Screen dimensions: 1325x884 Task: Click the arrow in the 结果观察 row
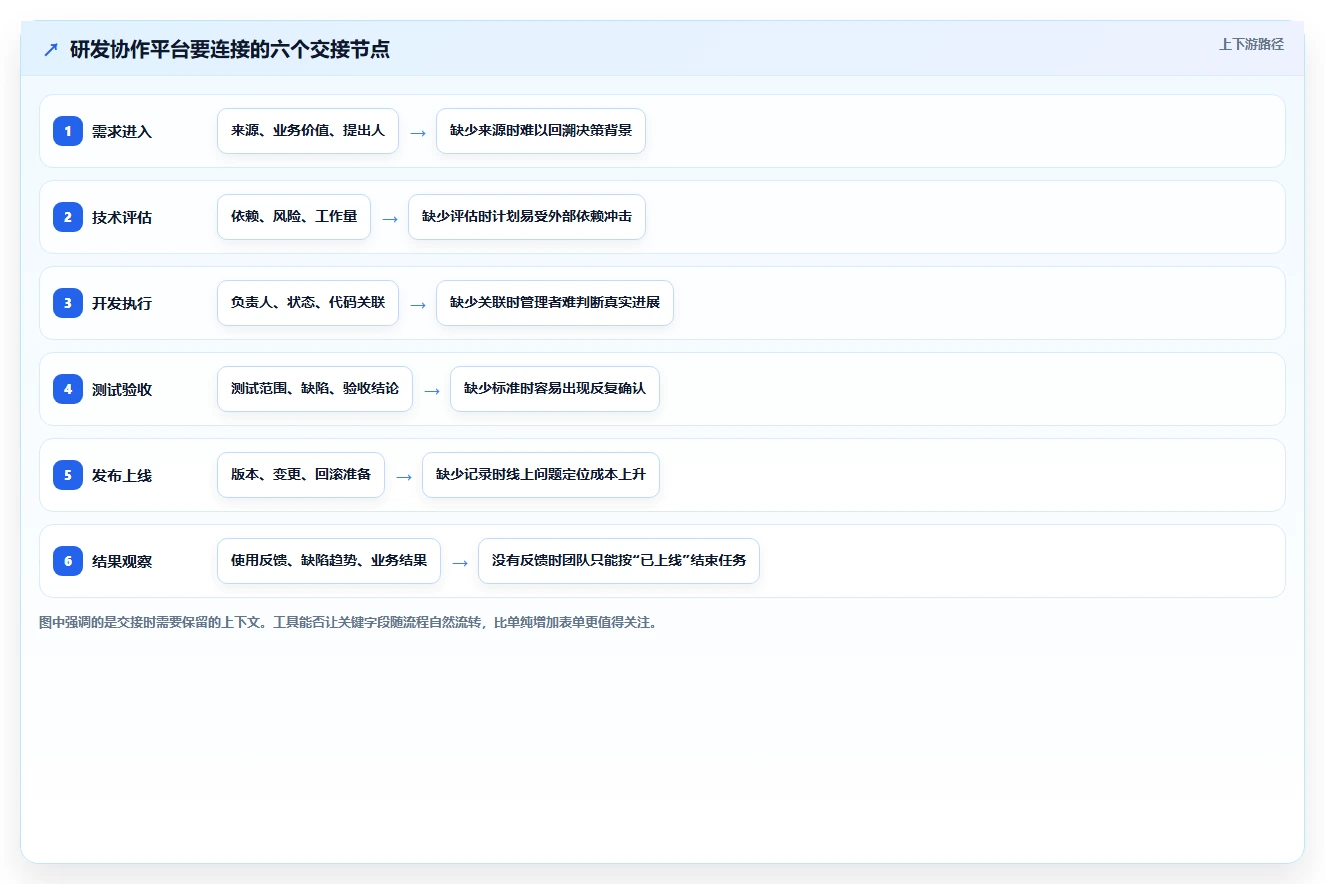(x=460, y=562)
